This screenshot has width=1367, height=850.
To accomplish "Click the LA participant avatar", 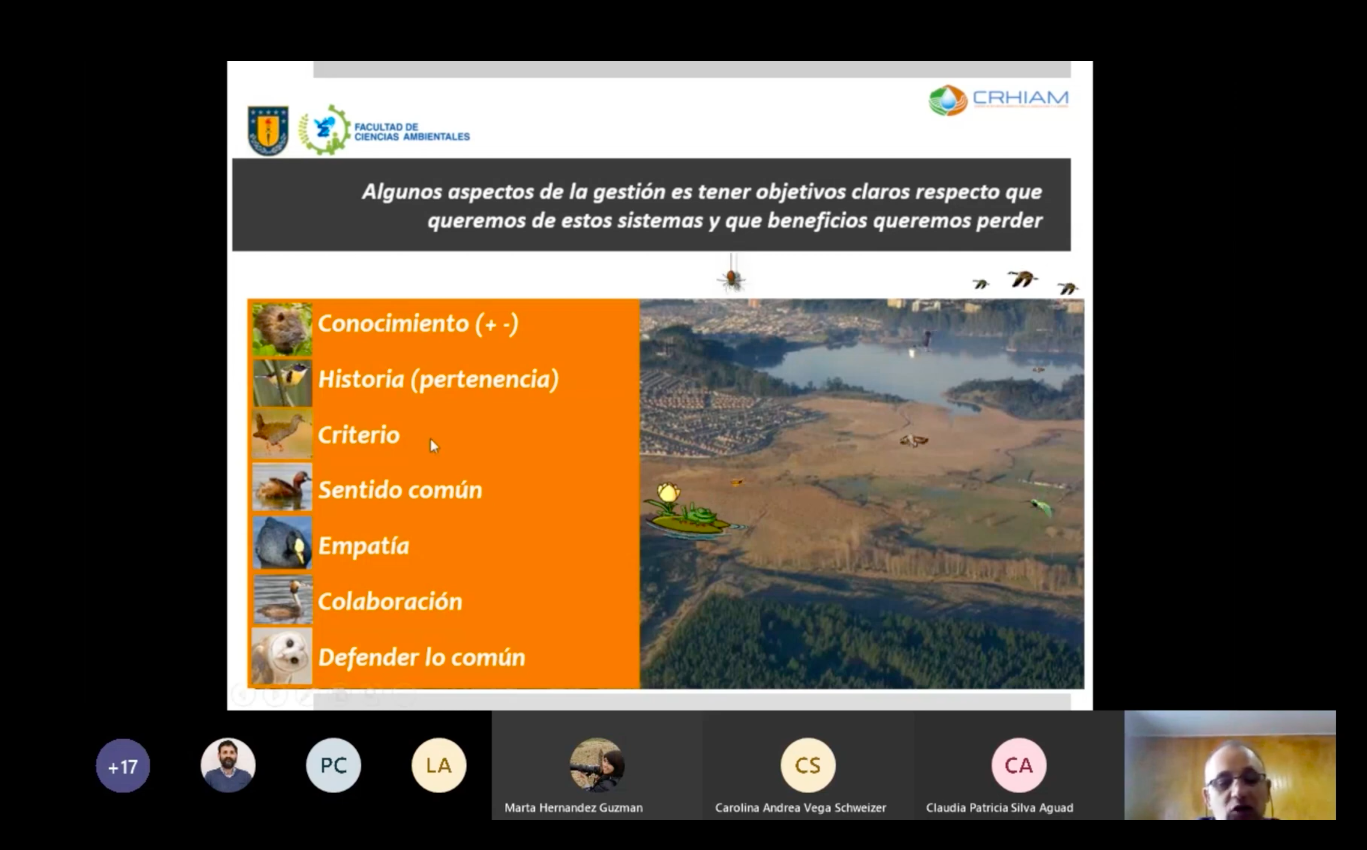I will coord(438,765).
